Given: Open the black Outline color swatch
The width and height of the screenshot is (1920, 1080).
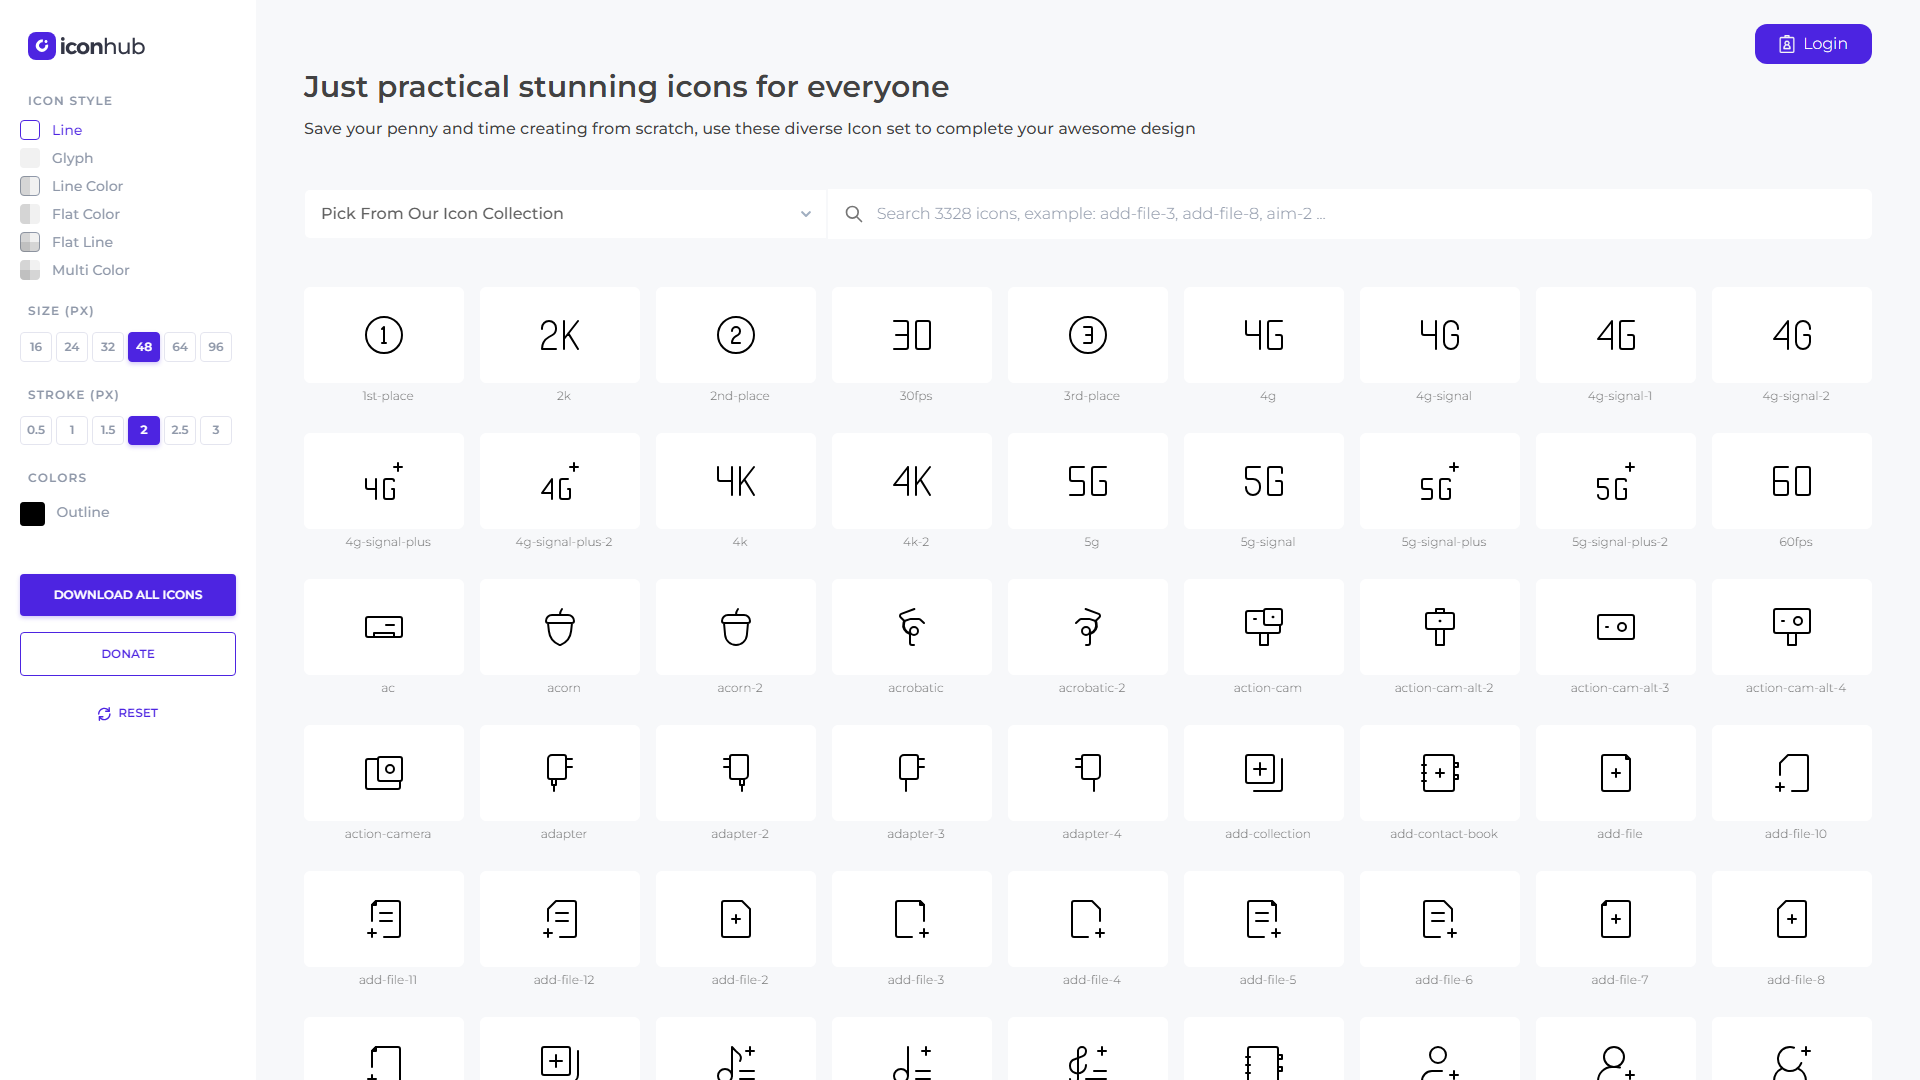Looking at the screenshot, I should pos(32,514).
